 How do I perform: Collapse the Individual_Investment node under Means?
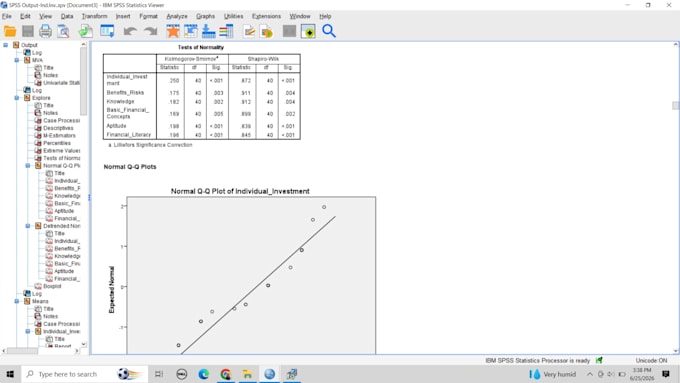point(28,331)
